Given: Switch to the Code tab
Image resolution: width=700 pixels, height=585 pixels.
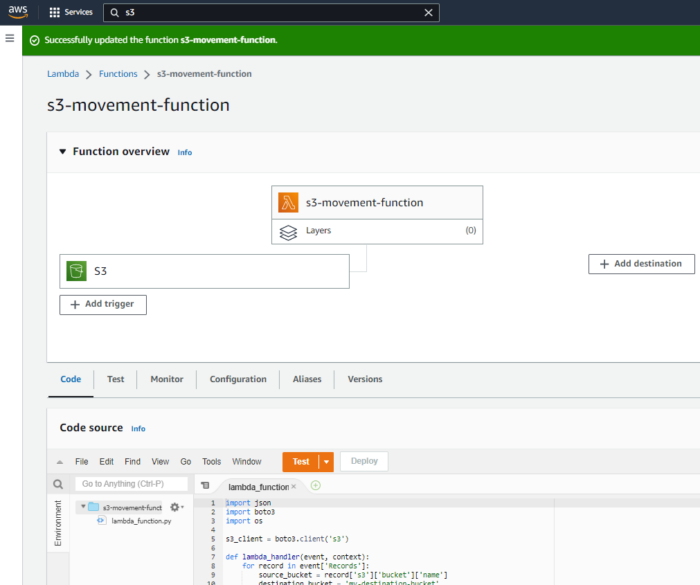Looking at the screenshot, I should click(71, 379).
